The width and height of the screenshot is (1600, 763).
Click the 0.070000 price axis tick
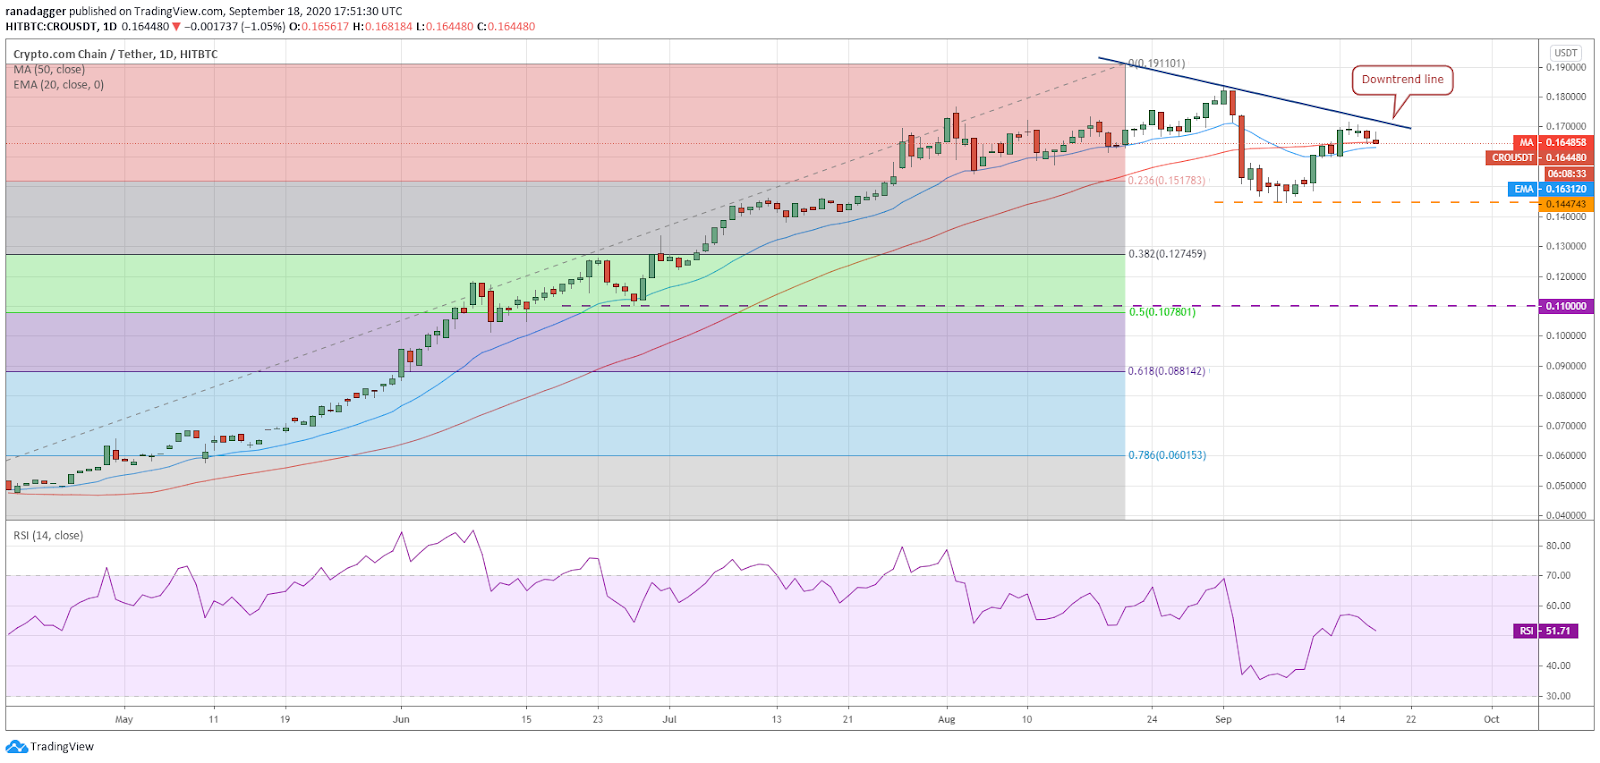pyautogui.click(x=1566, y=426)
